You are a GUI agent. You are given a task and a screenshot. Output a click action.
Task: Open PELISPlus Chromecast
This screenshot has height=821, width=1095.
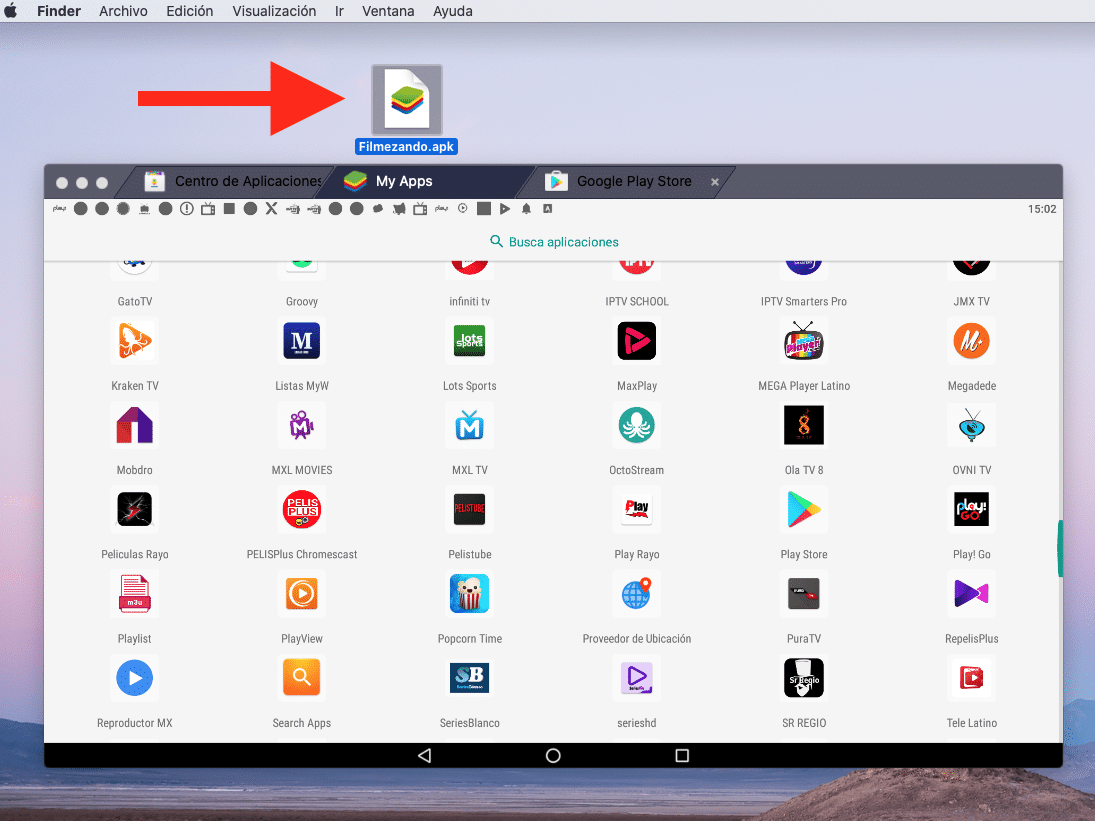coord(302,509)
